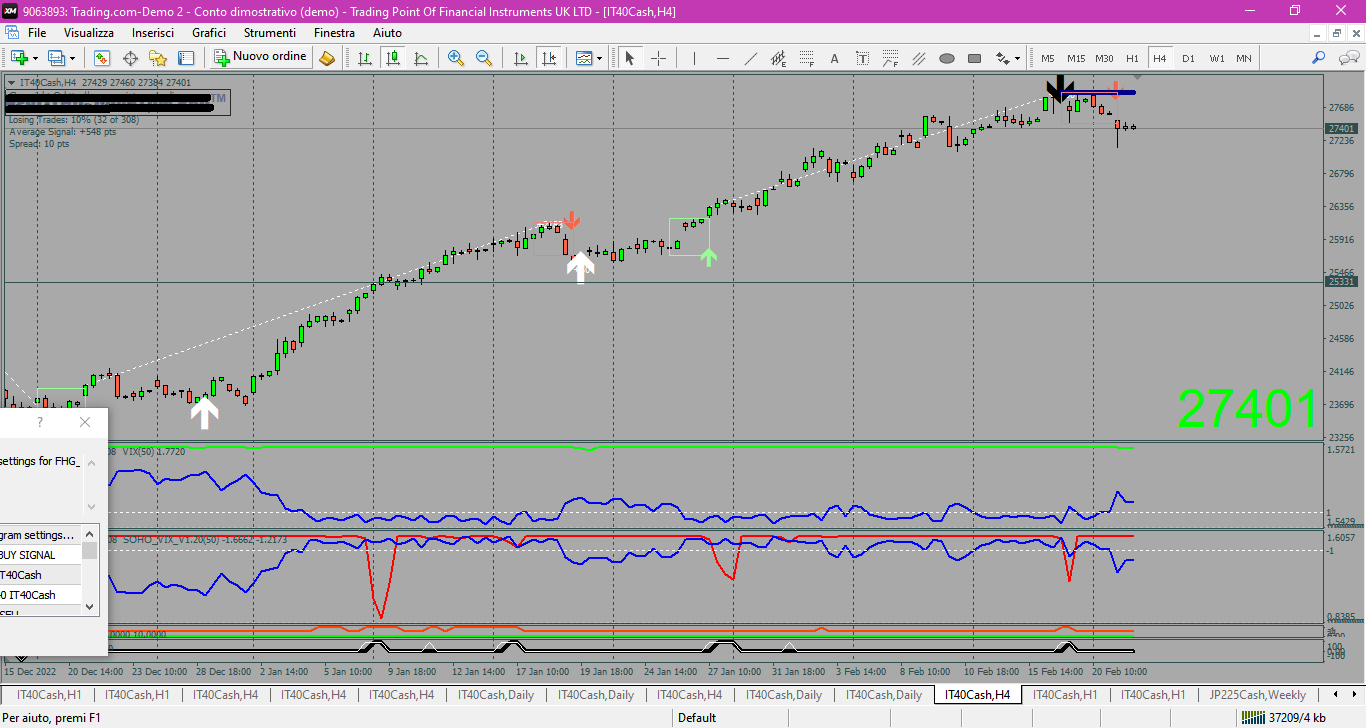Expand the Profiles dropdown arrow
This screenshot has width=1366, height=728.
point(72,58)
